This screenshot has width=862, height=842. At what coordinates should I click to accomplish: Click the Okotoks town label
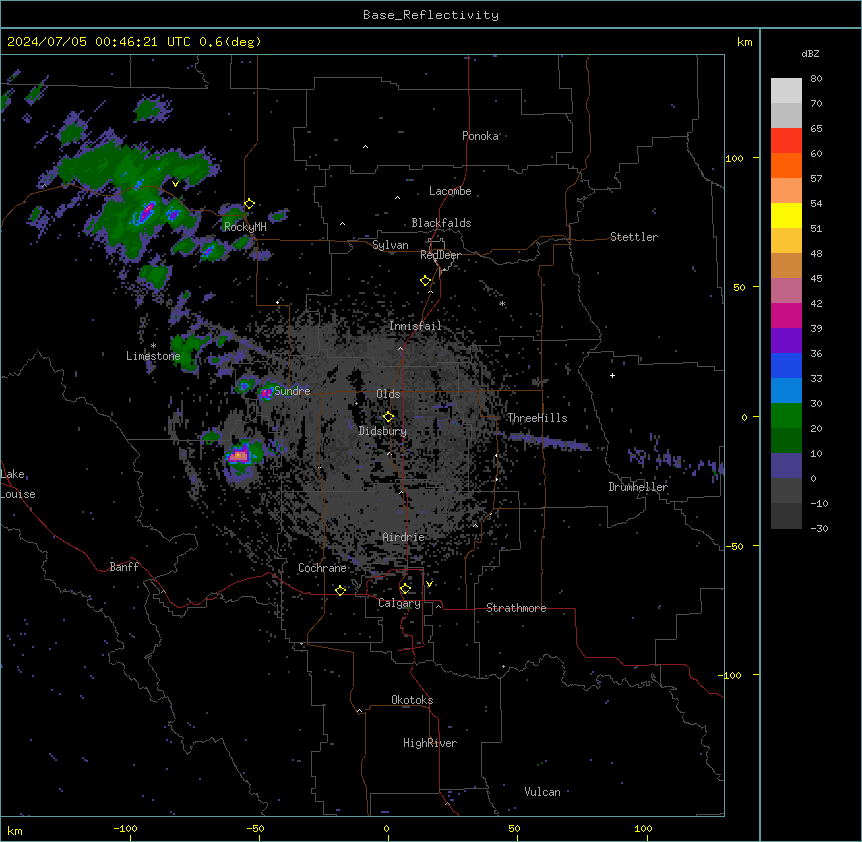(x=412, y=700)
